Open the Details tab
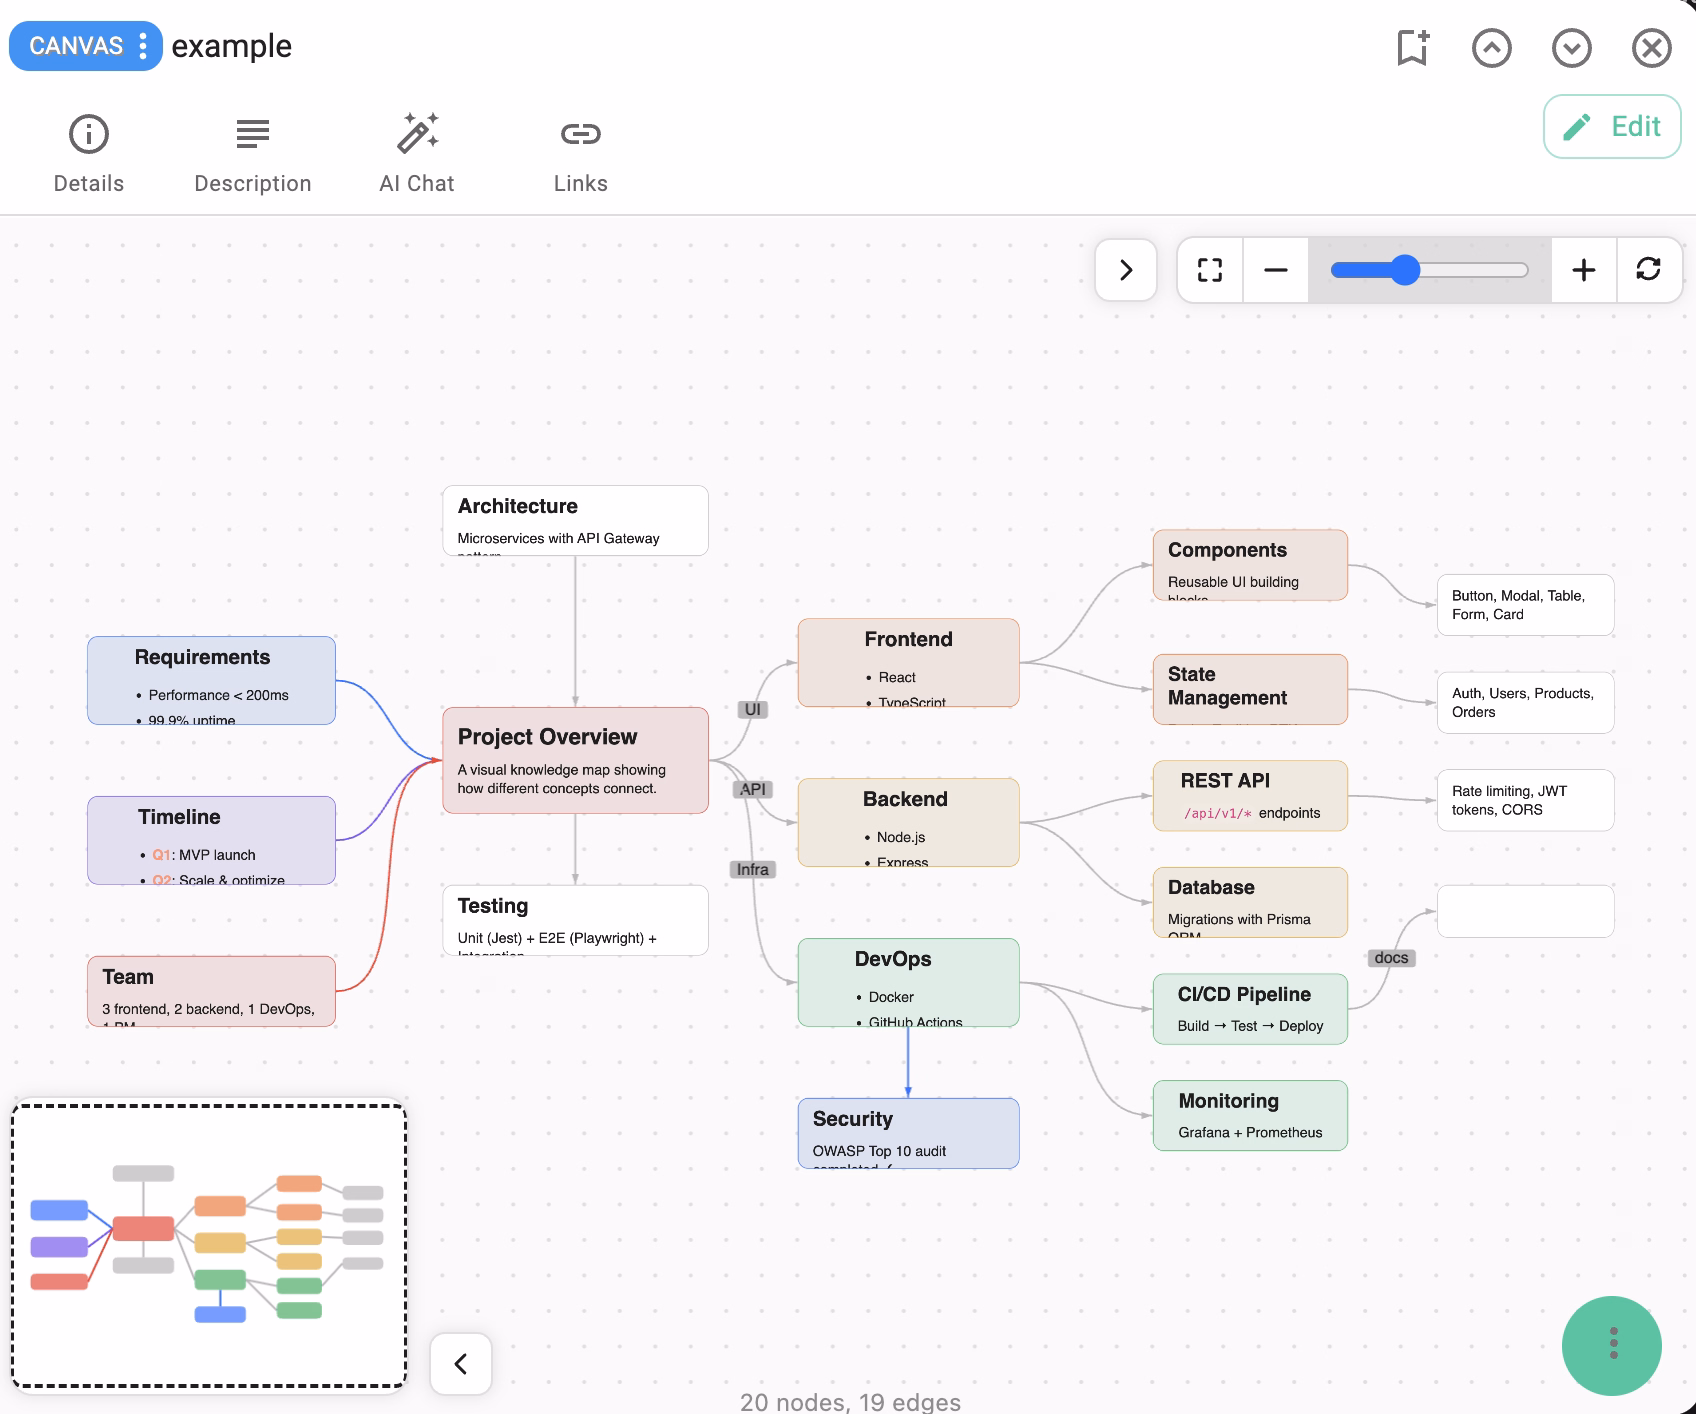Viewport: 1696px width, 1414px height. [88, 150]
